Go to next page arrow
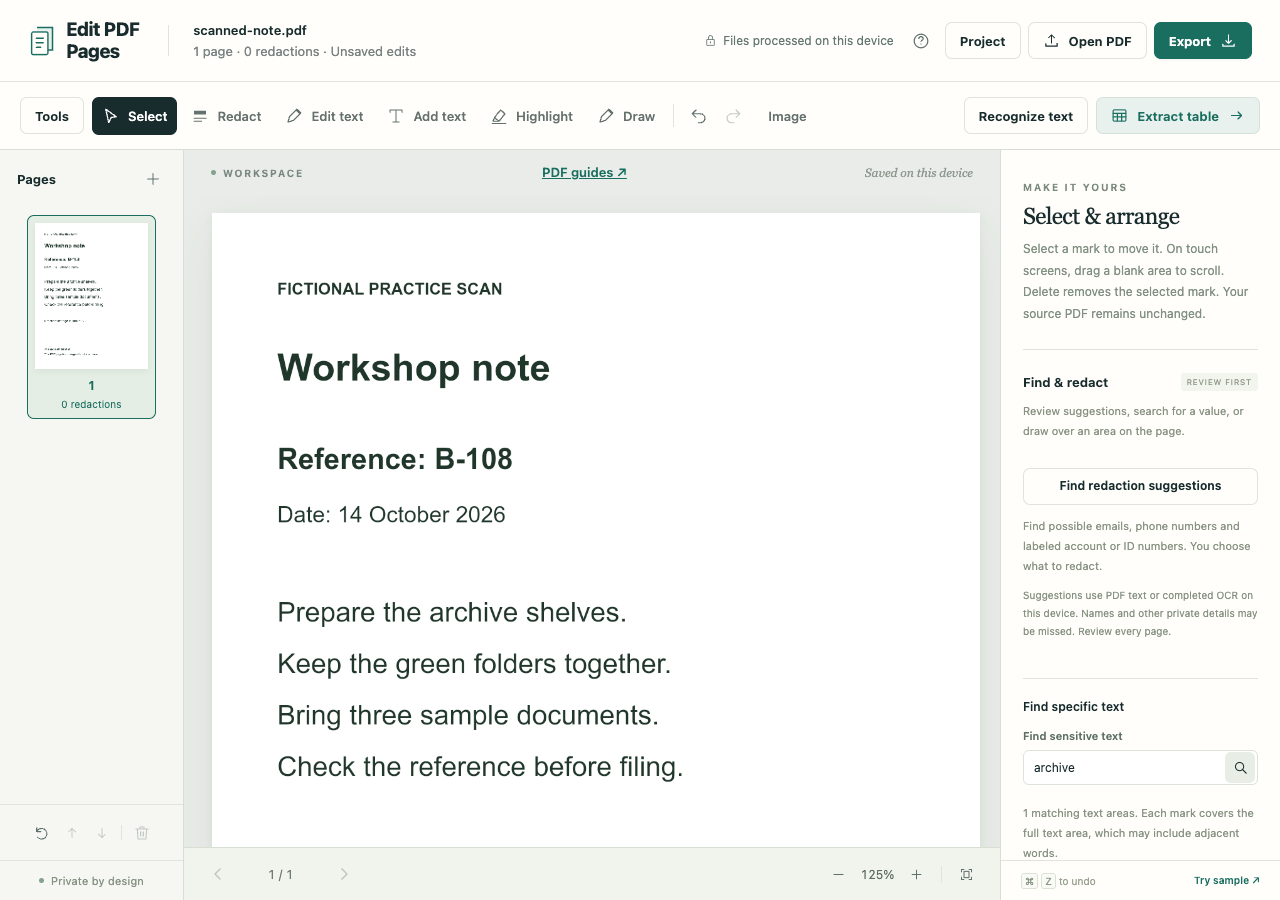 [344, 875]
